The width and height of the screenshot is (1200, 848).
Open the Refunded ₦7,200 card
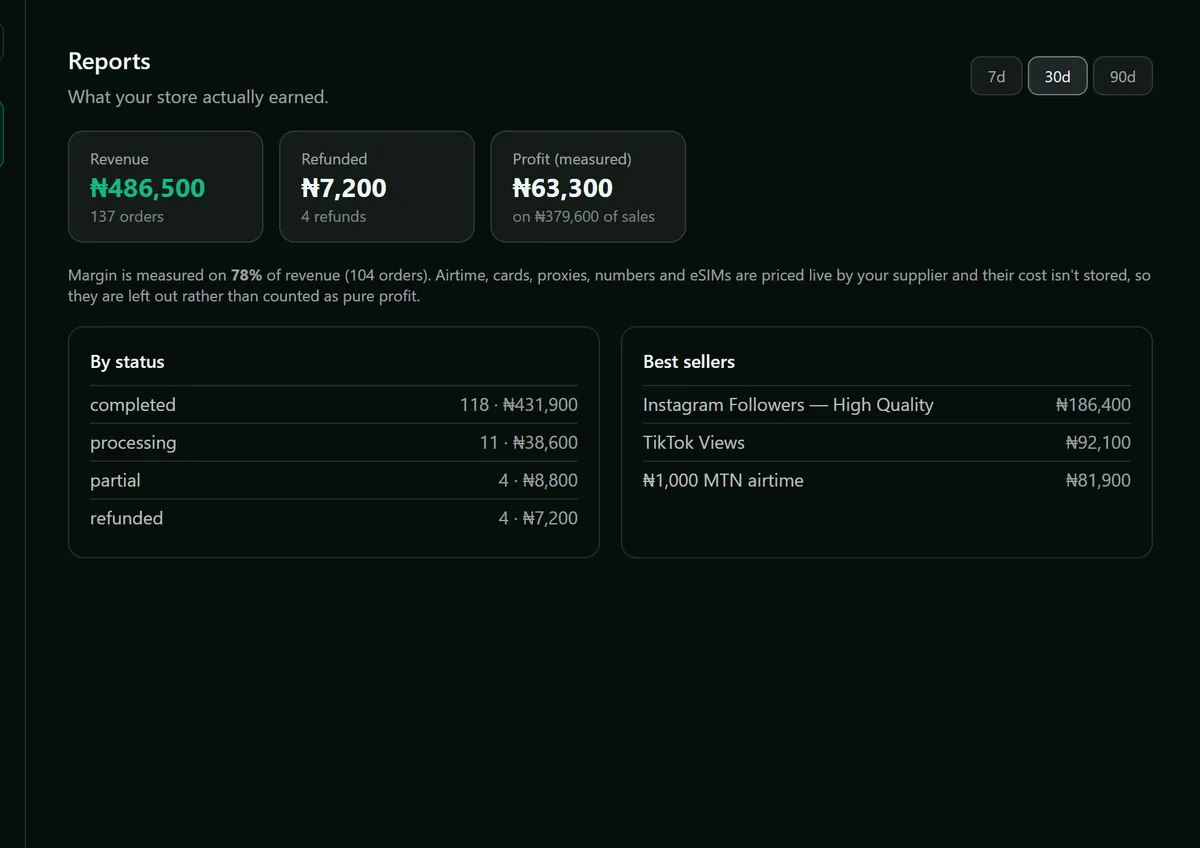376,187
